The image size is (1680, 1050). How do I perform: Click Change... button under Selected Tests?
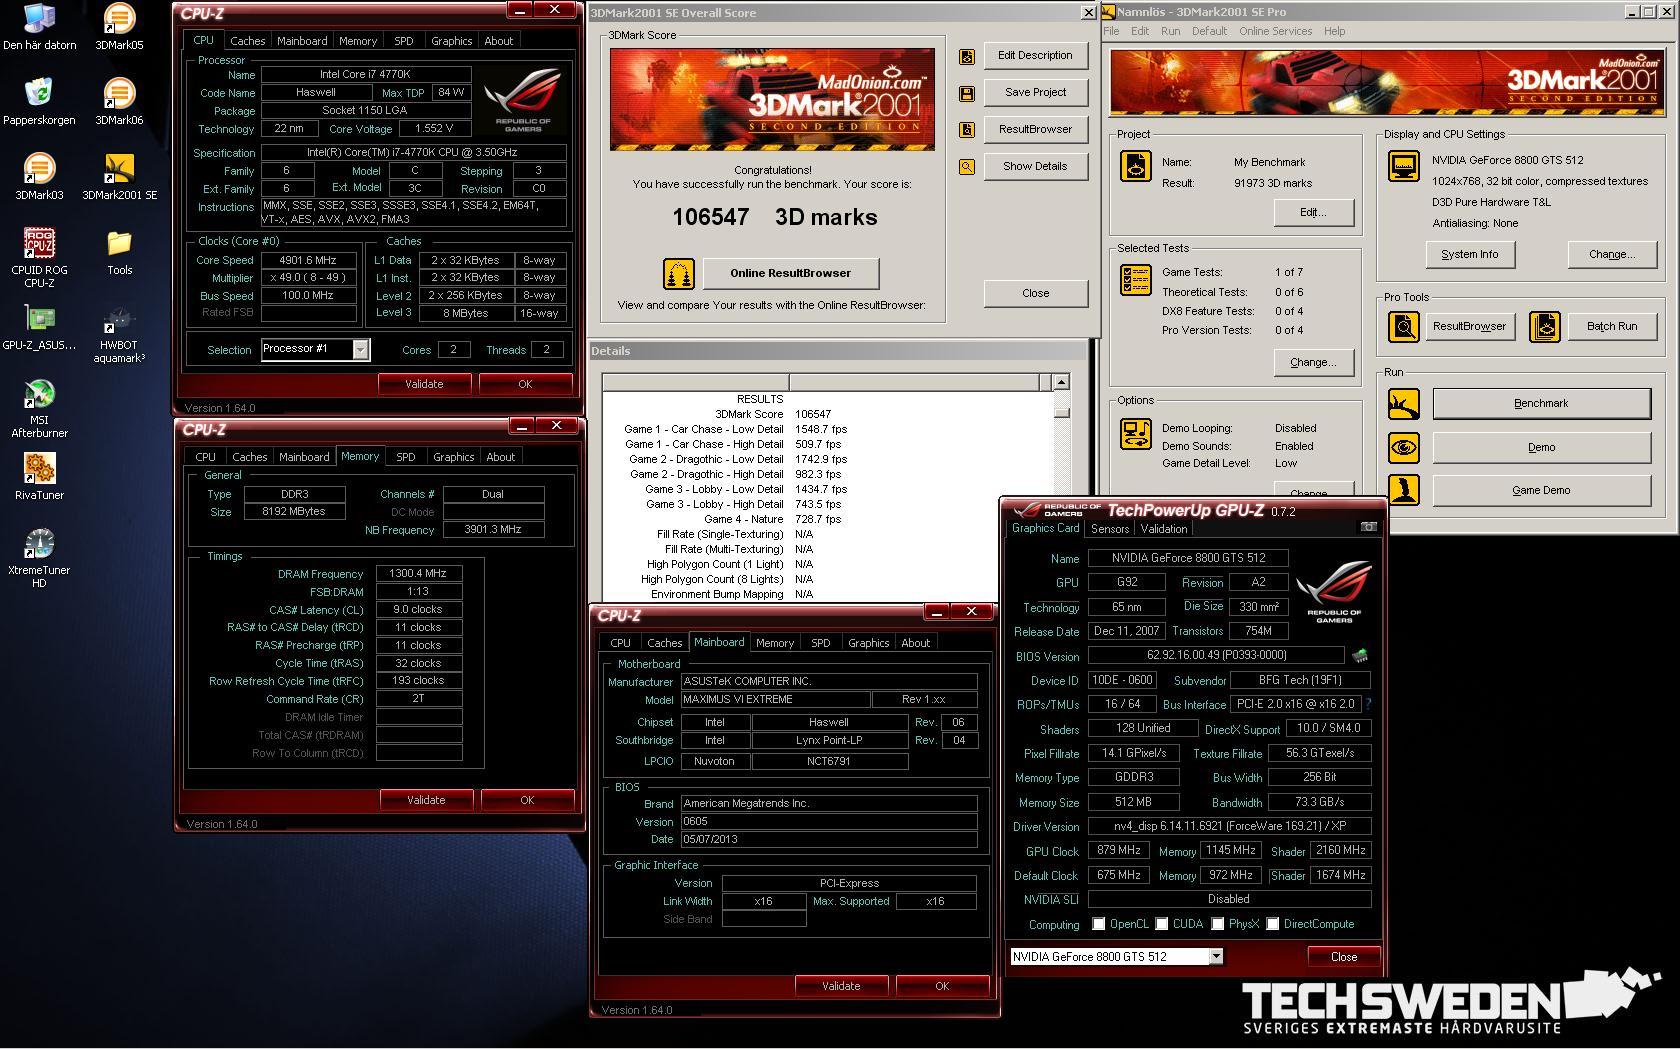(x=1312, y=362)
